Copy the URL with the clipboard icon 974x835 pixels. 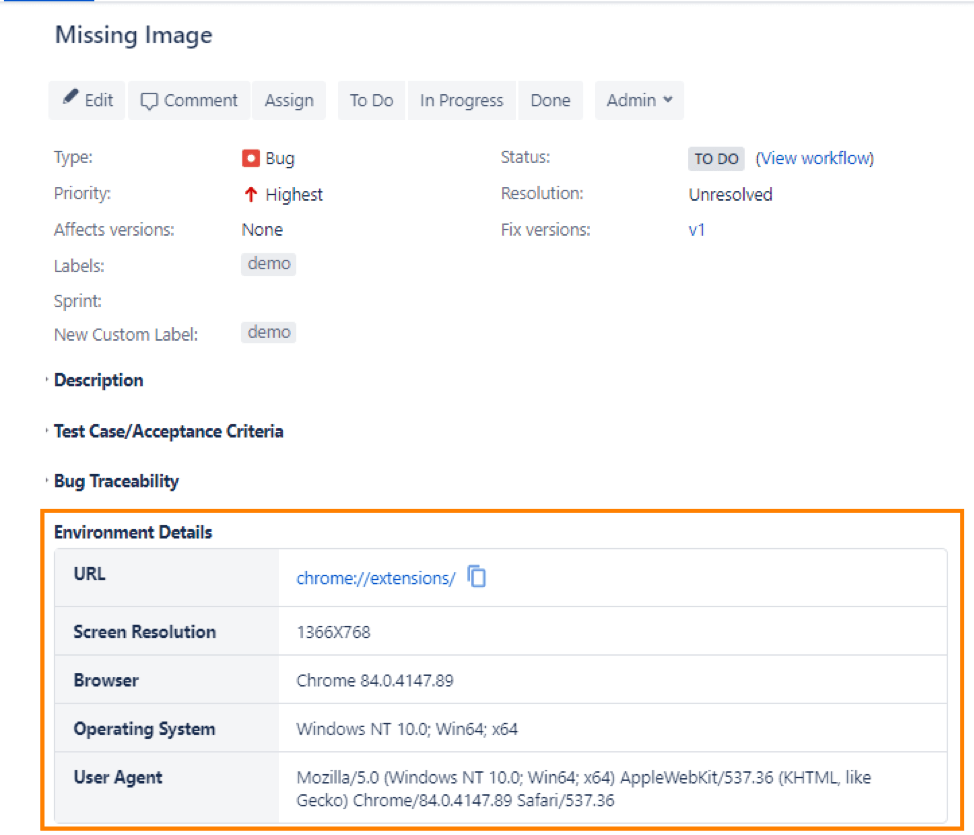(476, 577)
